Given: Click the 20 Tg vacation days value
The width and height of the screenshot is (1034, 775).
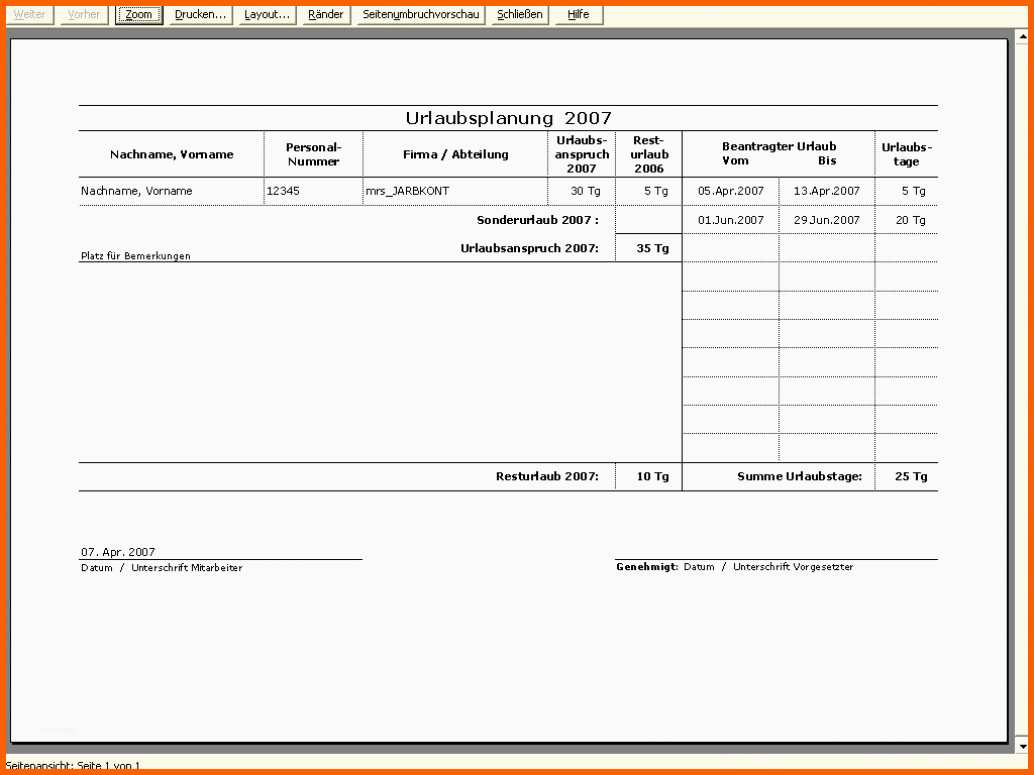Looking at the screenshot, I should click(911, 220).
